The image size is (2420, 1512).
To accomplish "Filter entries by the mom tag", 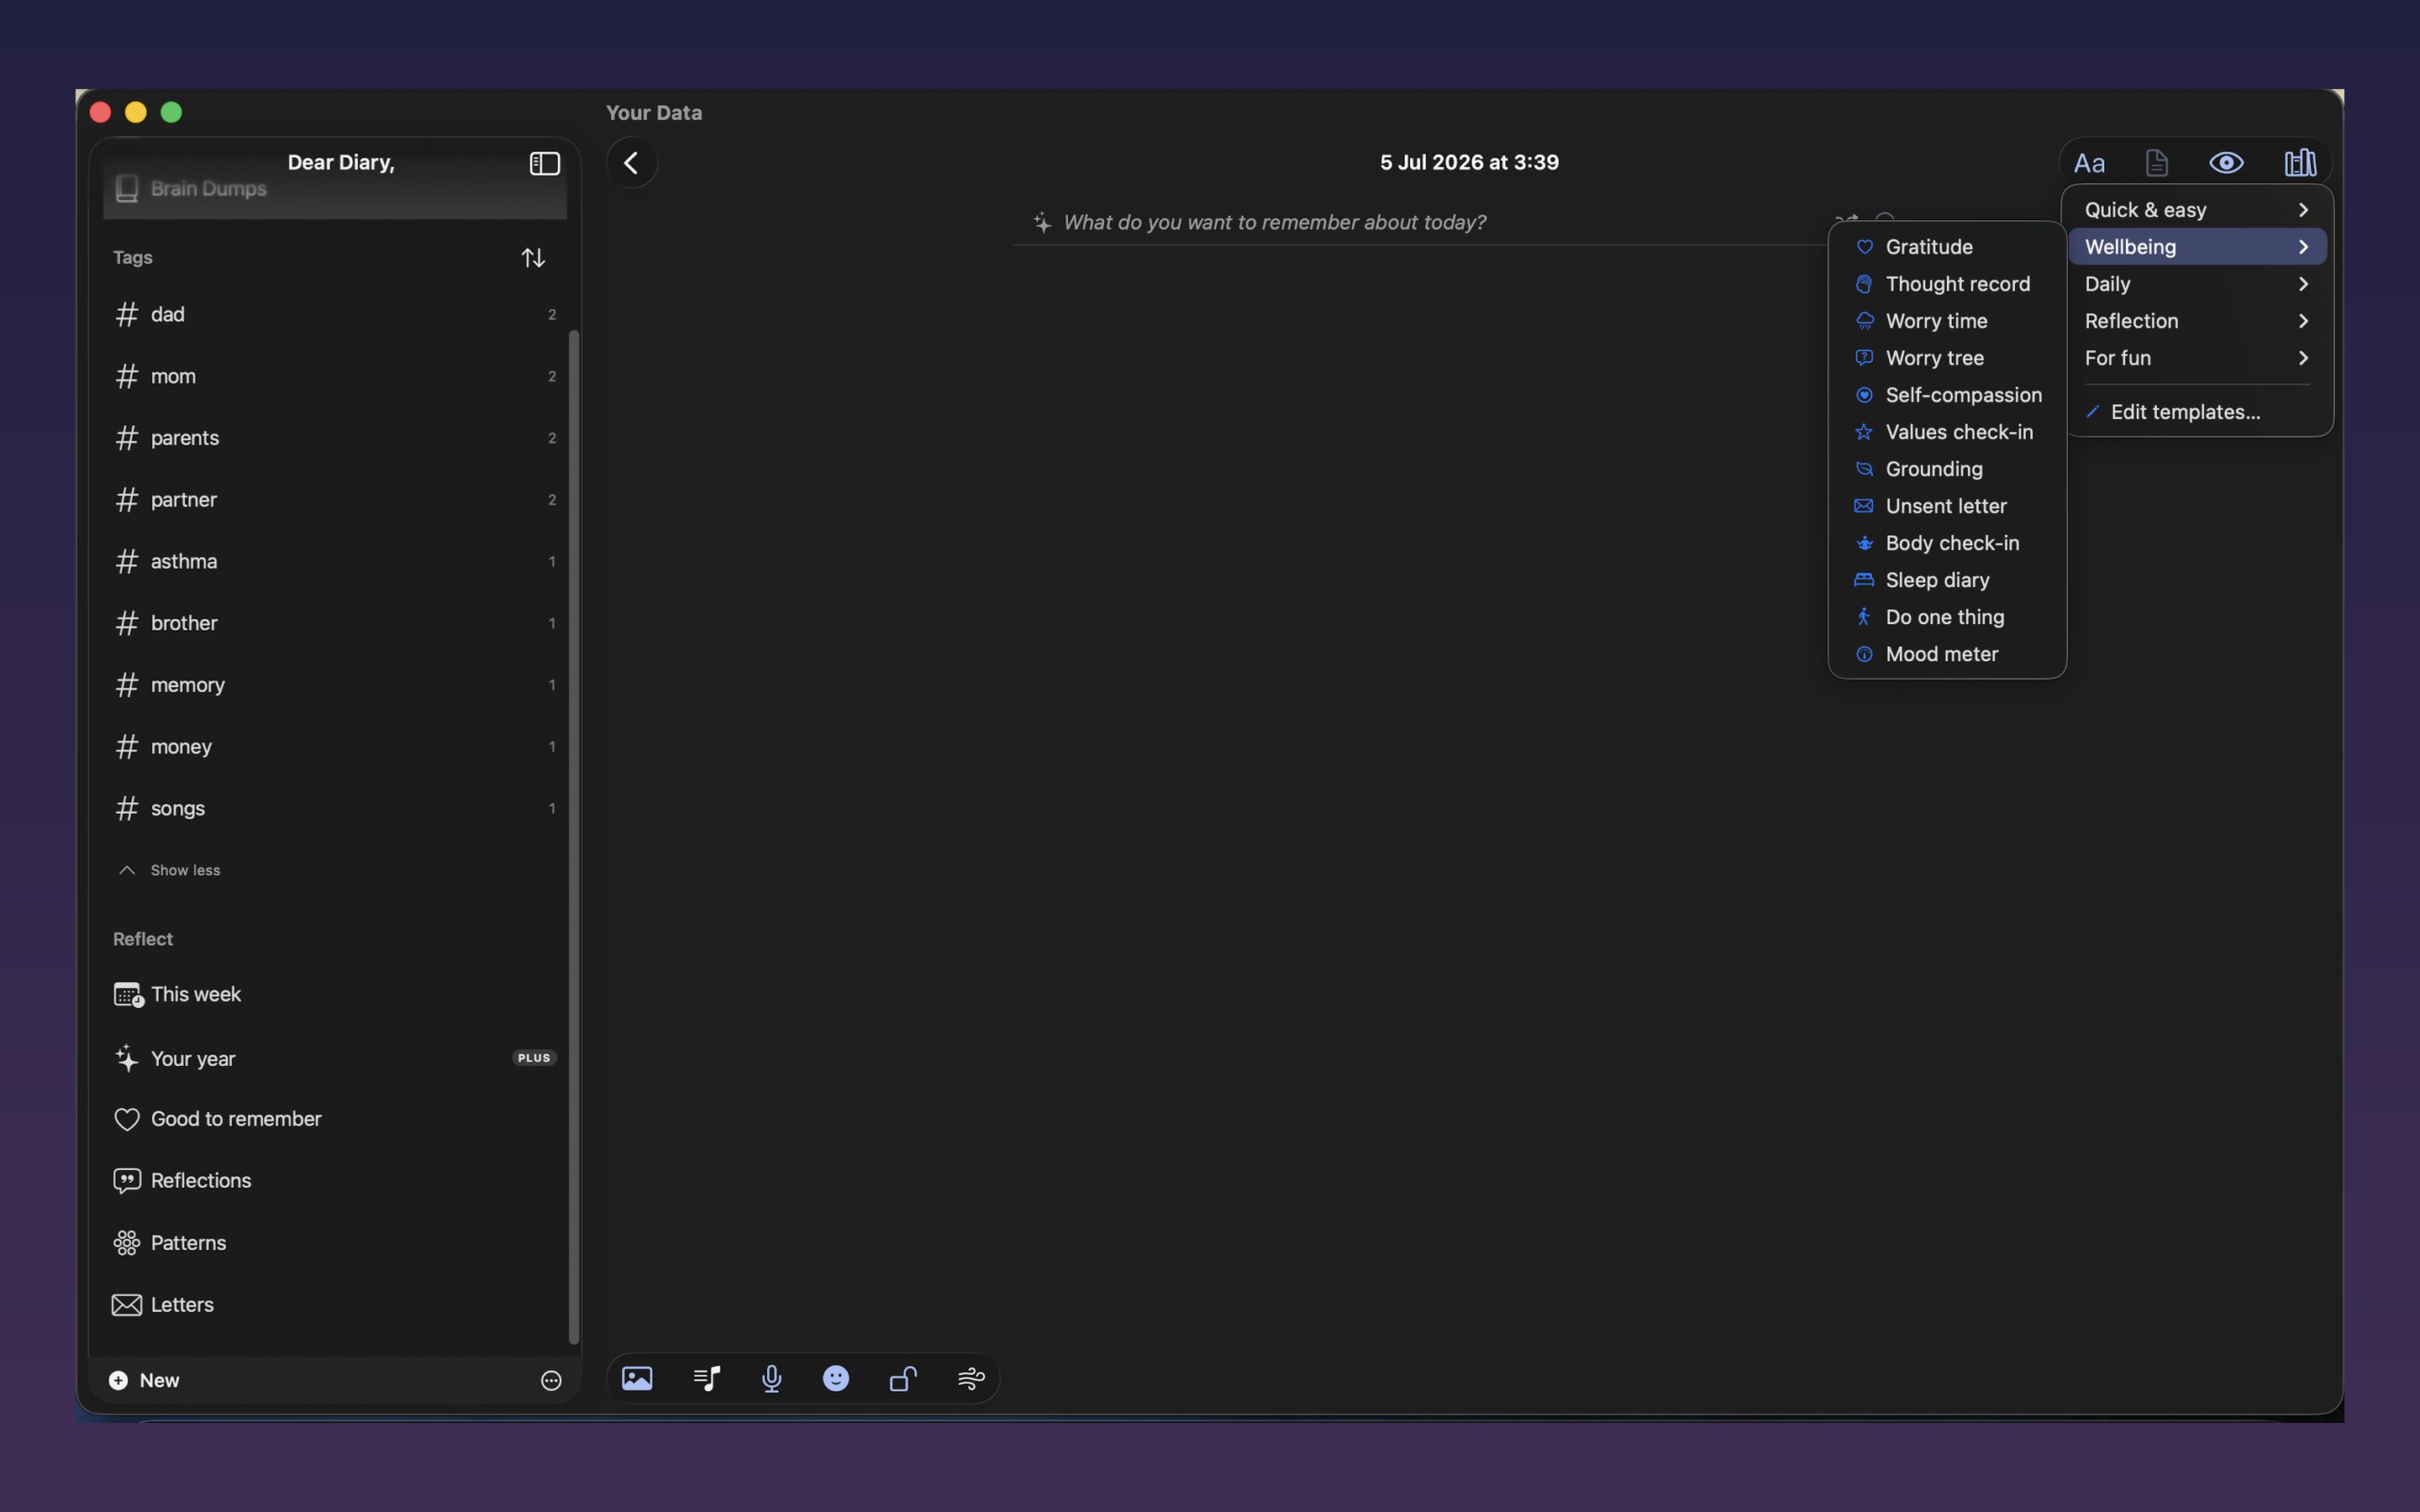I will click(x=334, y=377).
